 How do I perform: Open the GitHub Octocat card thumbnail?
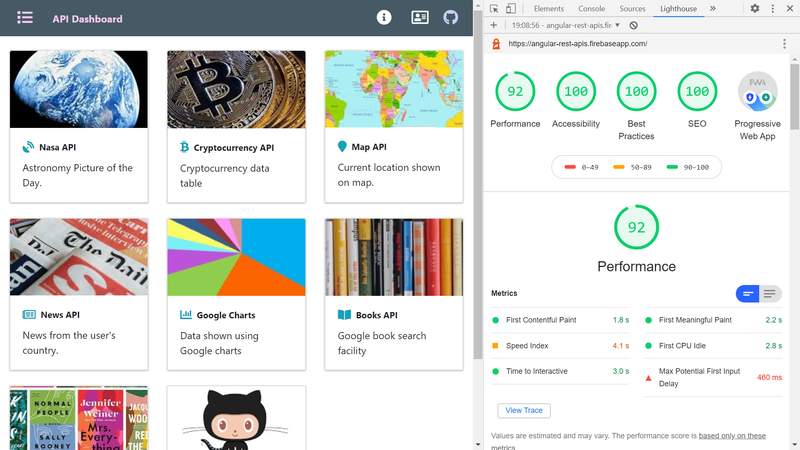click(x=236, y=418)
